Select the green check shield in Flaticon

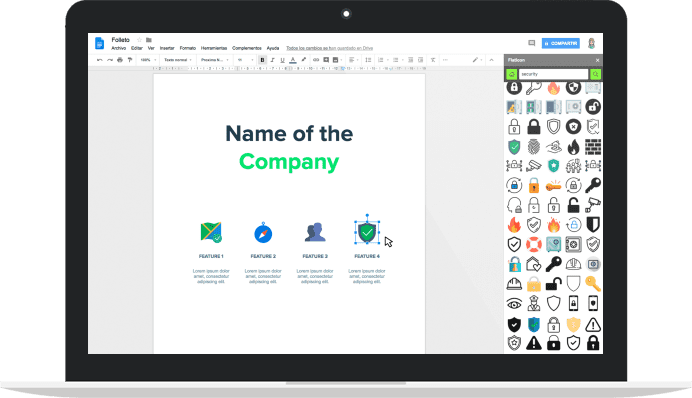(514, 146)
